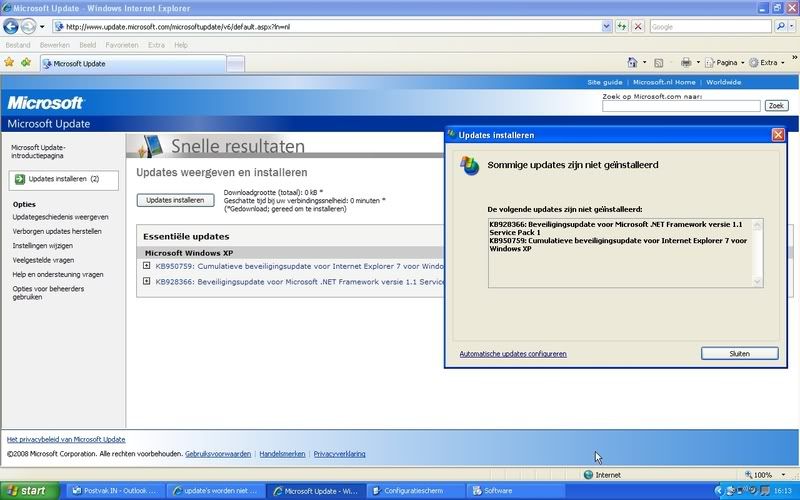Open the Pagina toolbar dropdown
The image size is (800, 500).
724,63
